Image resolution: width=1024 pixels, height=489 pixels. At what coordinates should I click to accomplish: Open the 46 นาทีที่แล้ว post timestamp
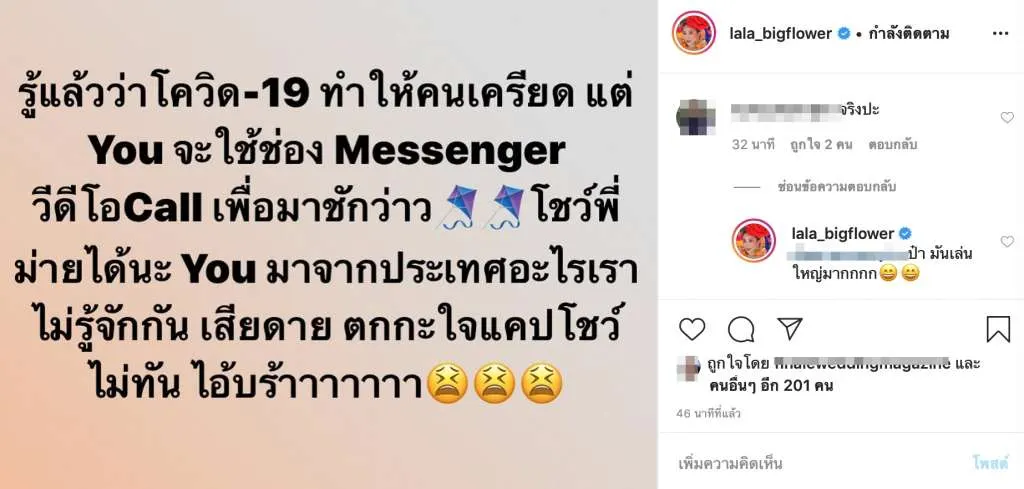coord(708,414)
